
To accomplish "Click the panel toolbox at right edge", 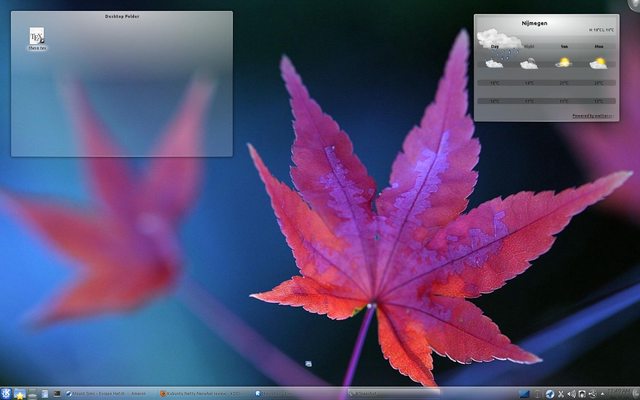I will tap(636, 394).
